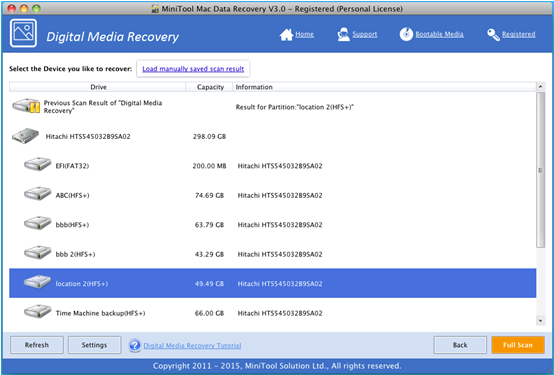Click the location 2(HFS+) drive icon
This screenshot has width=554, height=375.
37,282
